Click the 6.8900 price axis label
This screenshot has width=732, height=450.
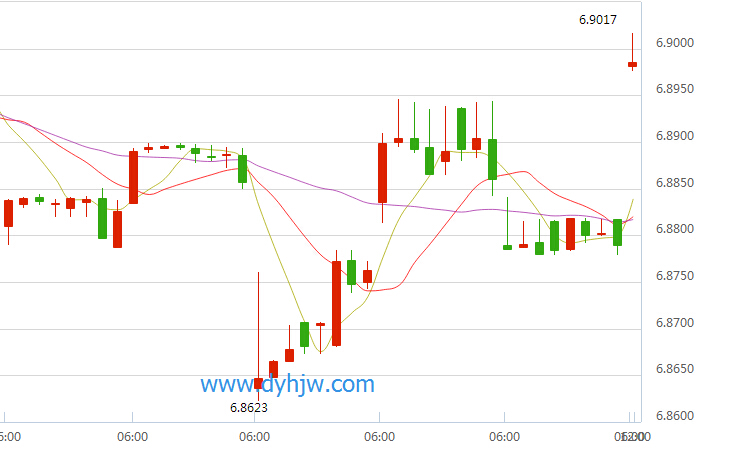(x=675, y=136)
